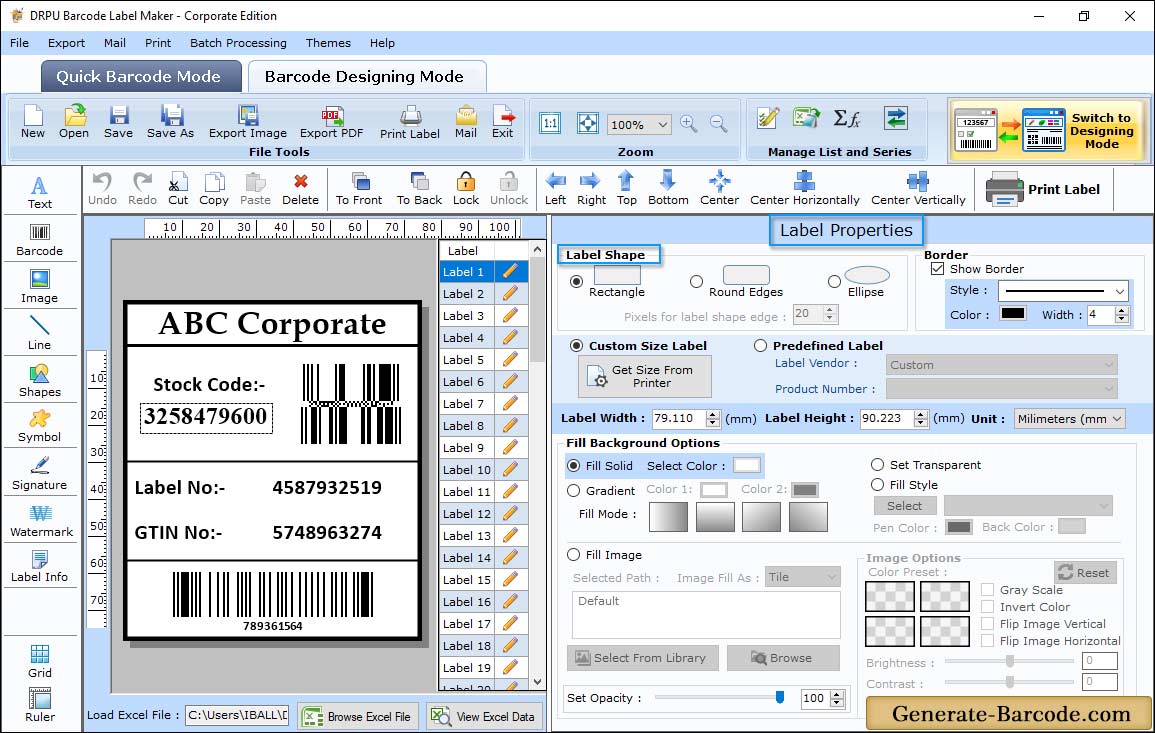Screen dimensions: 1155x733
Task: Choose the Image tool in the sidebar
Action: click(x=40, y=287)
